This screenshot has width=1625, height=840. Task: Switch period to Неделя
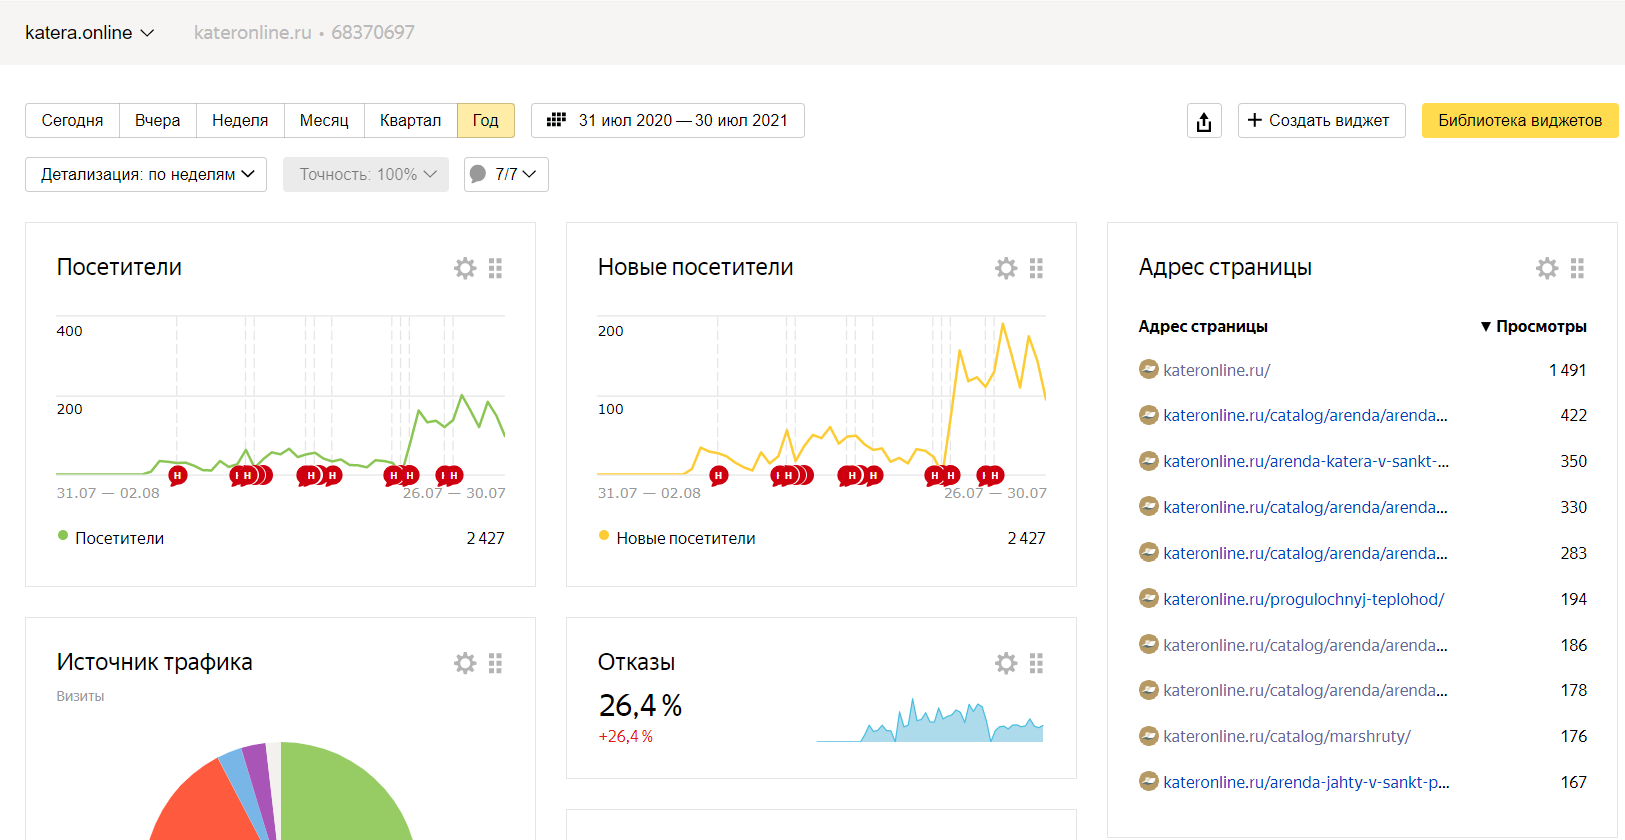click(240, 120)
